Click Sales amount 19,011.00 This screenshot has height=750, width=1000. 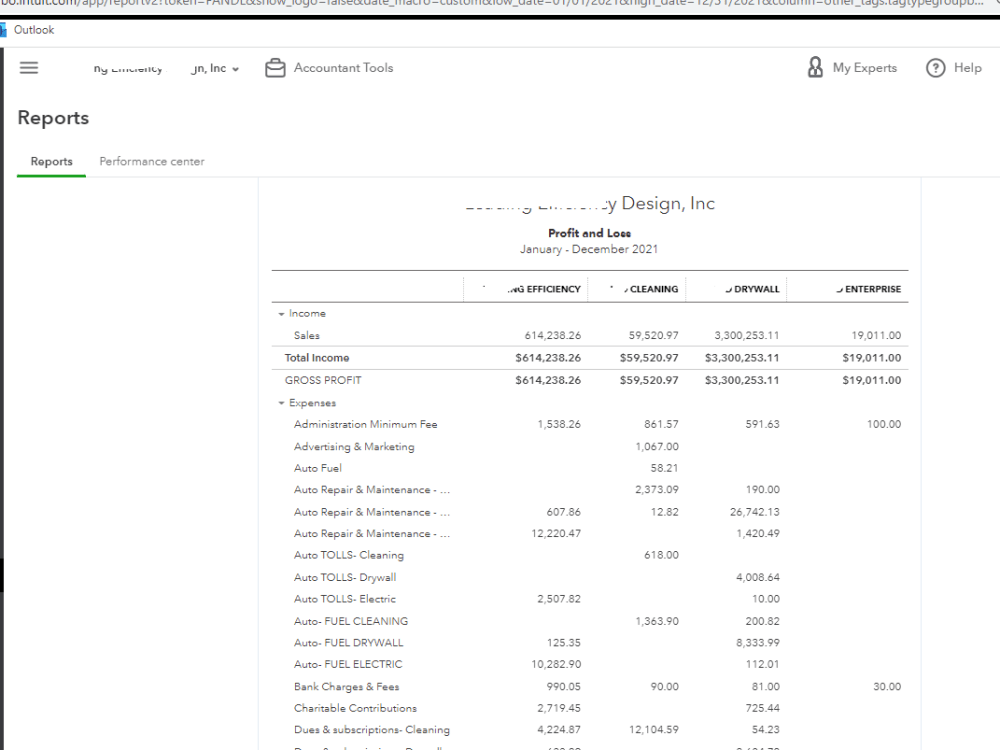coord(876,335)
